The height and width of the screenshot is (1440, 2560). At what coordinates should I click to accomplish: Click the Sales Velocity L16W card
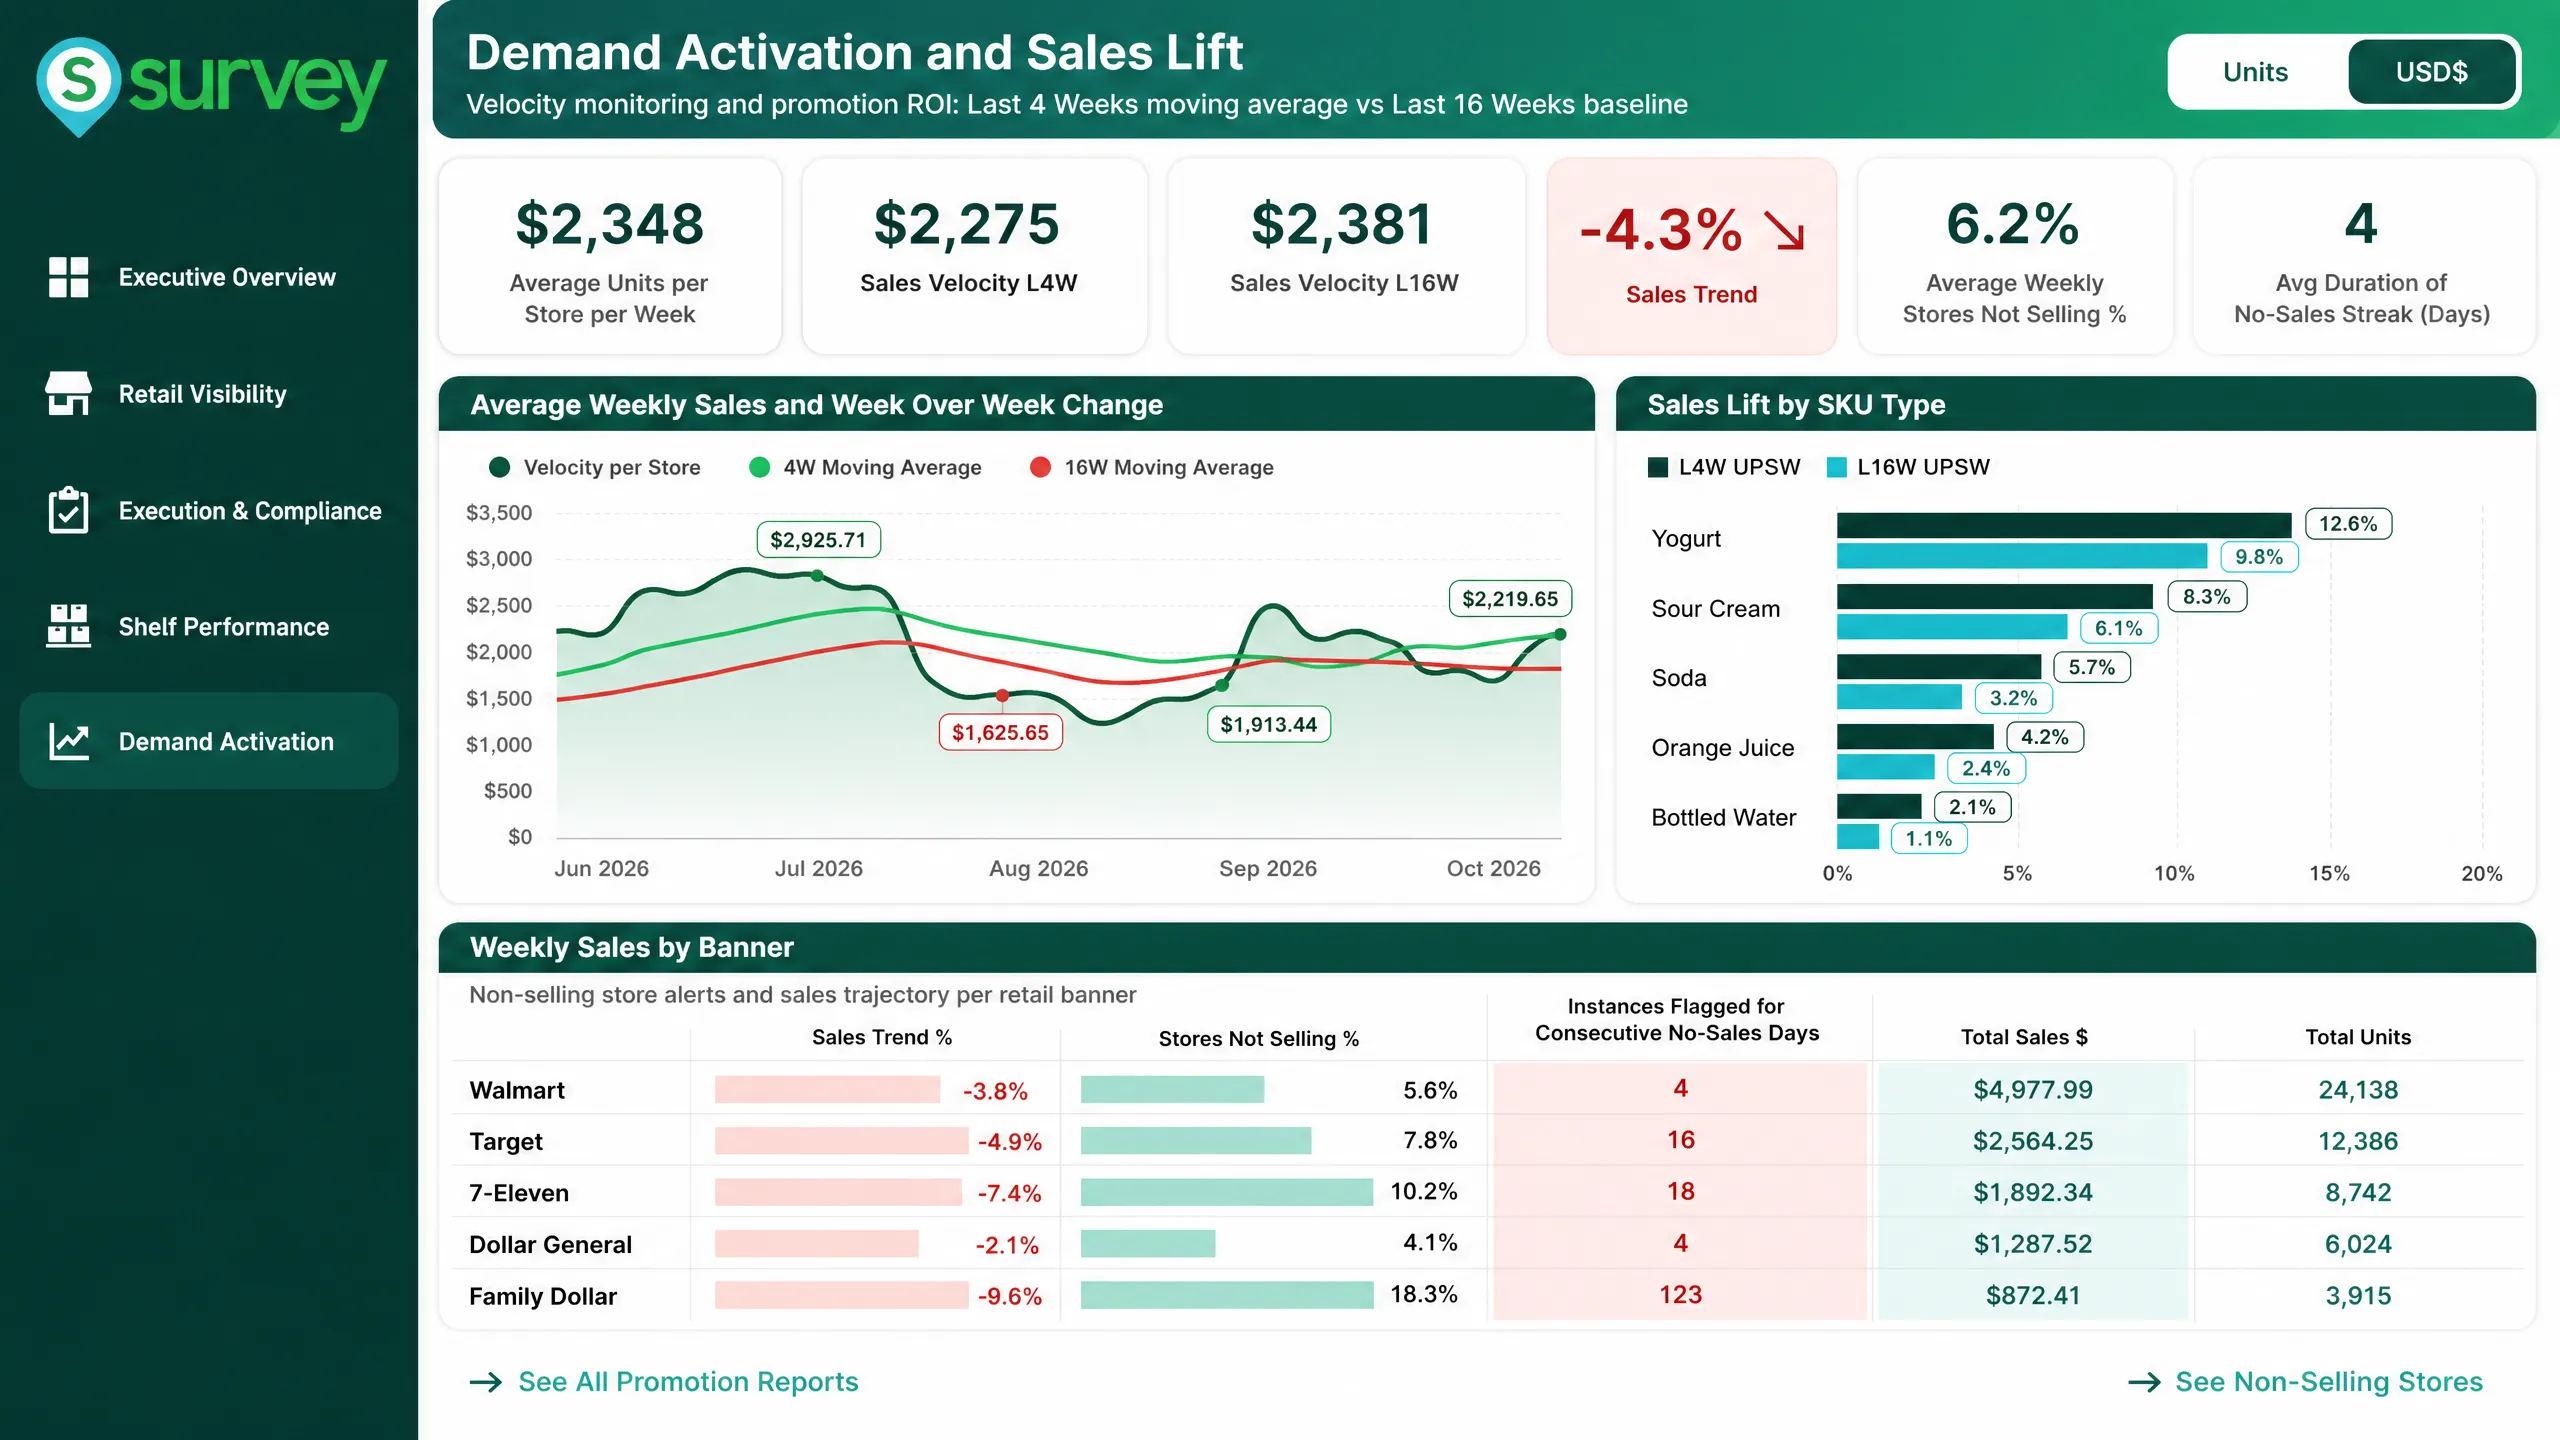click(1346, 256)
